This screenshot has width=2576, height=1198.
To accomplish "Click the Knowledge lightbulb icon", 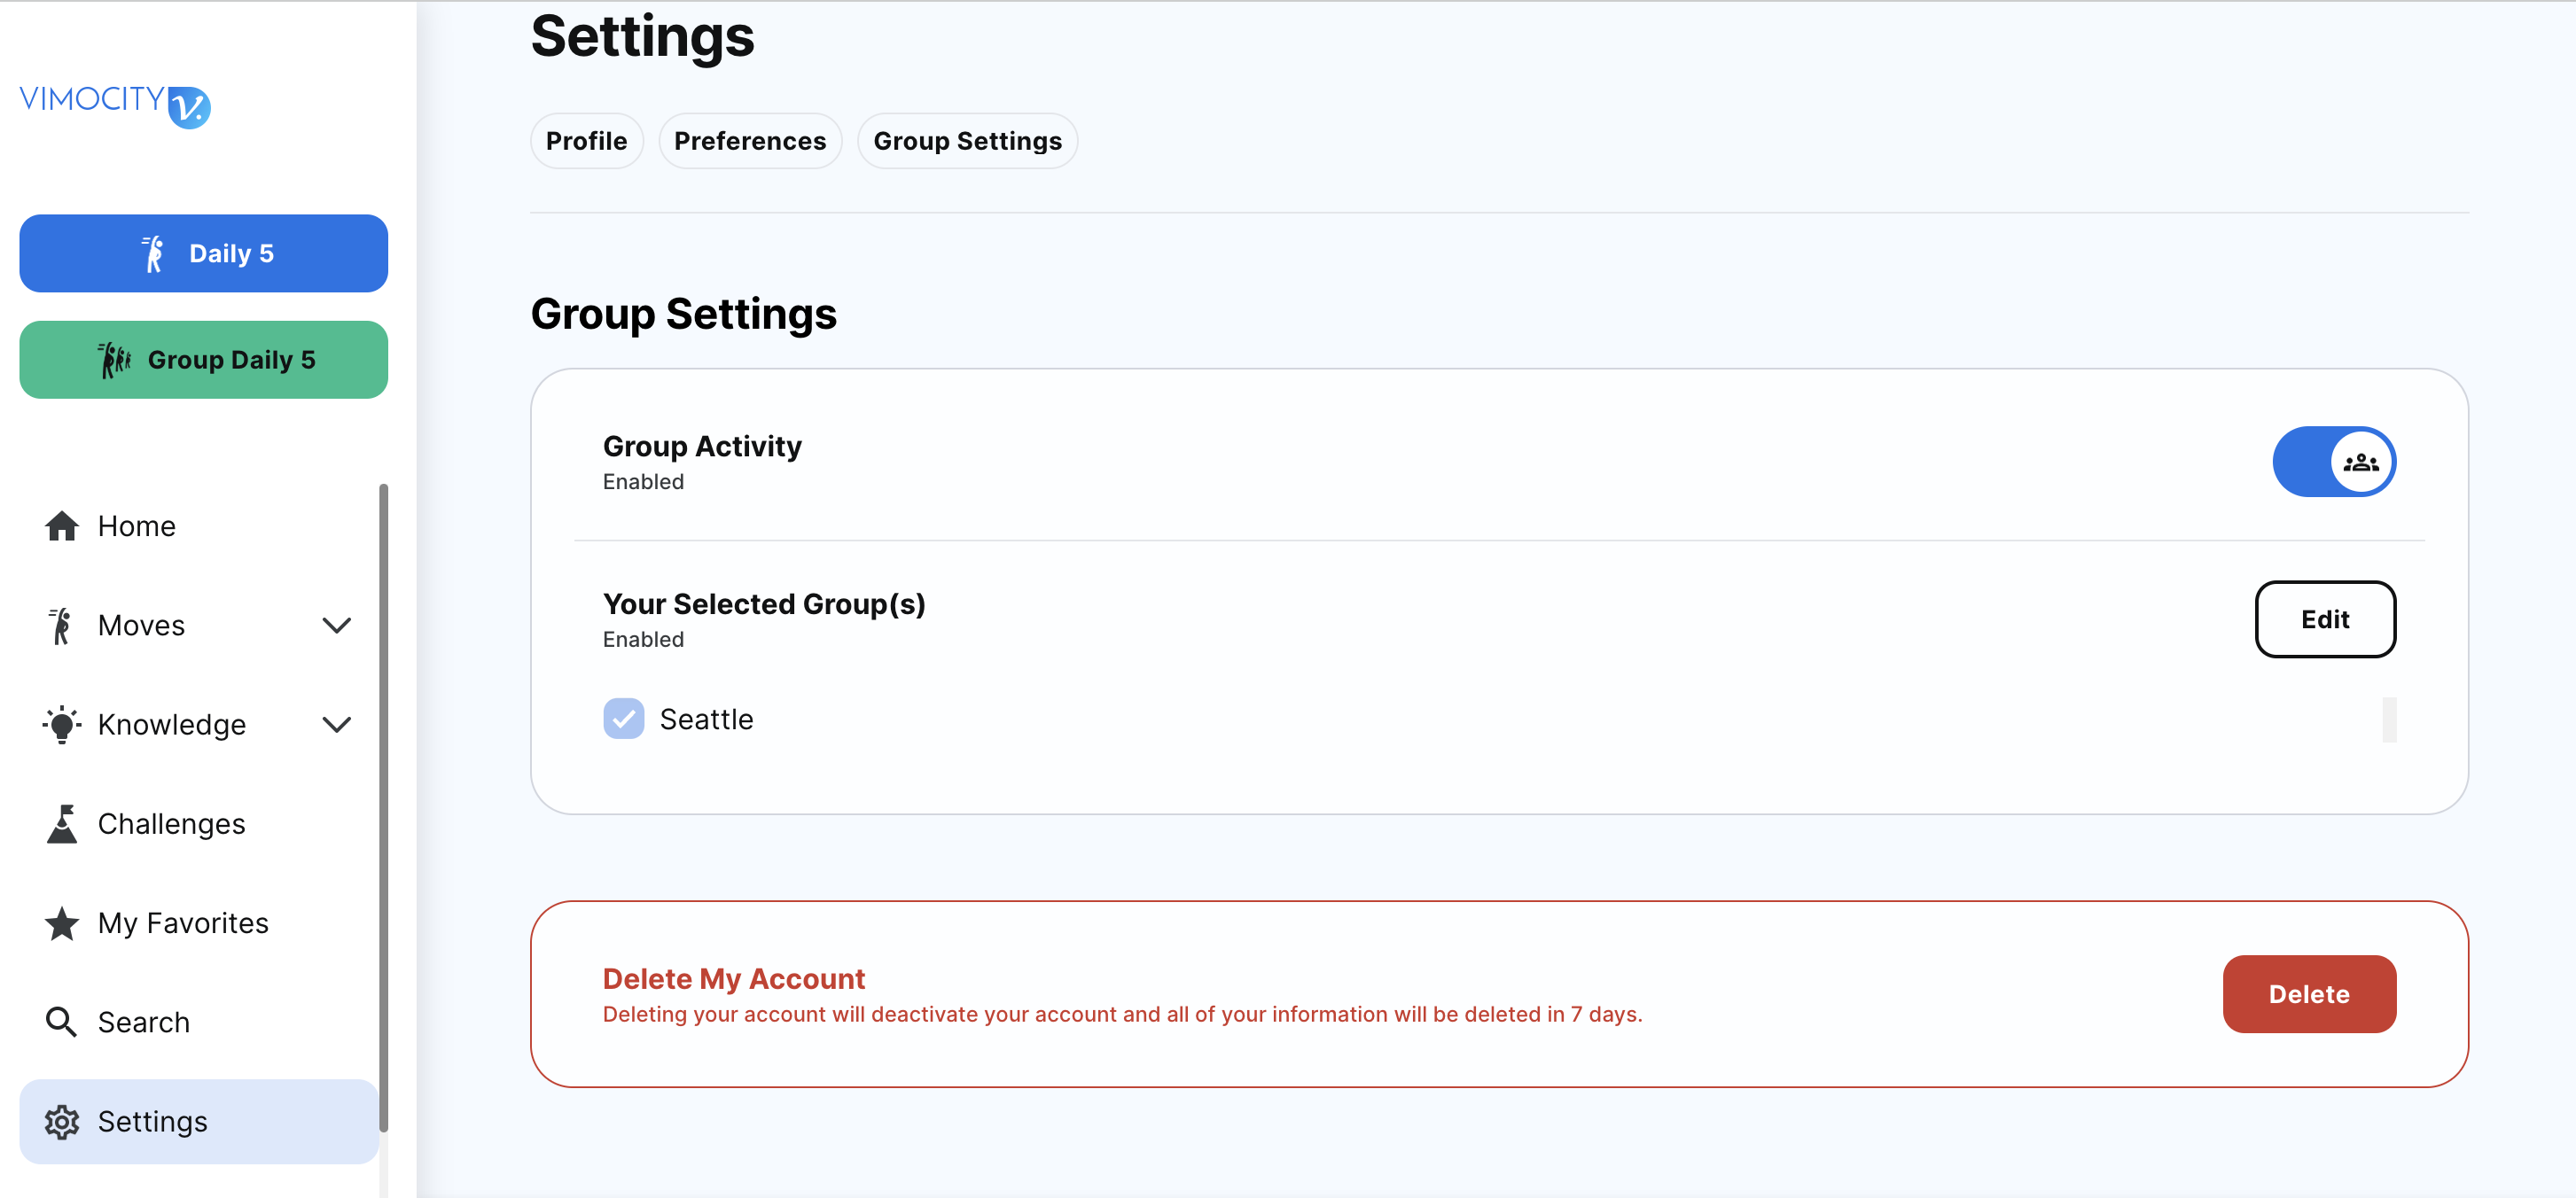I will 62,725.
